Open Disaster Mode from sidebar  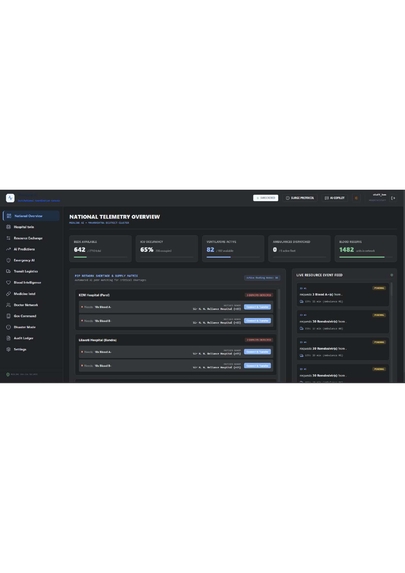(31, 327)
